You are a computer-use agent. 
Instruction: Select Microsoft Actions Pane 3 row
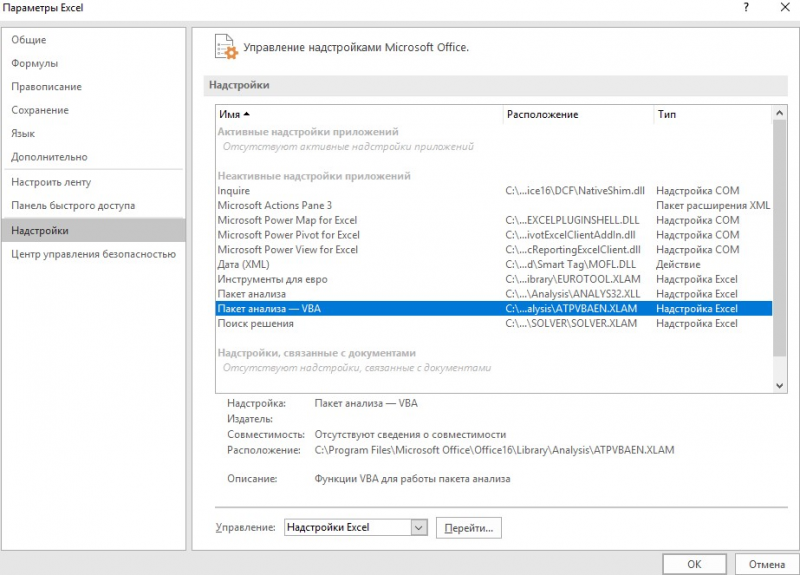(x=494, y=206)
